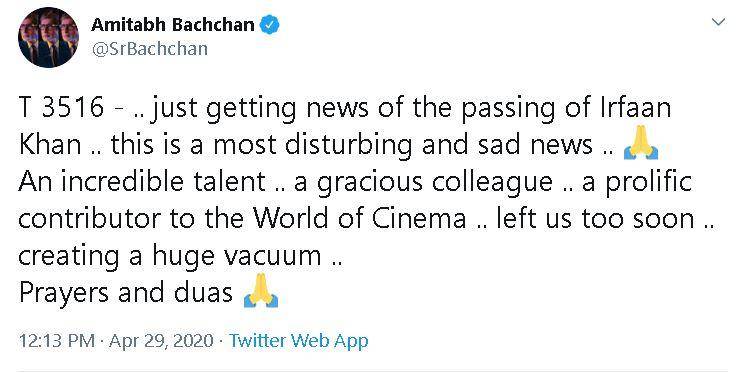Open the Twitter Web App source link
Screen dimensions: 745x373
[x=298, y=341]
